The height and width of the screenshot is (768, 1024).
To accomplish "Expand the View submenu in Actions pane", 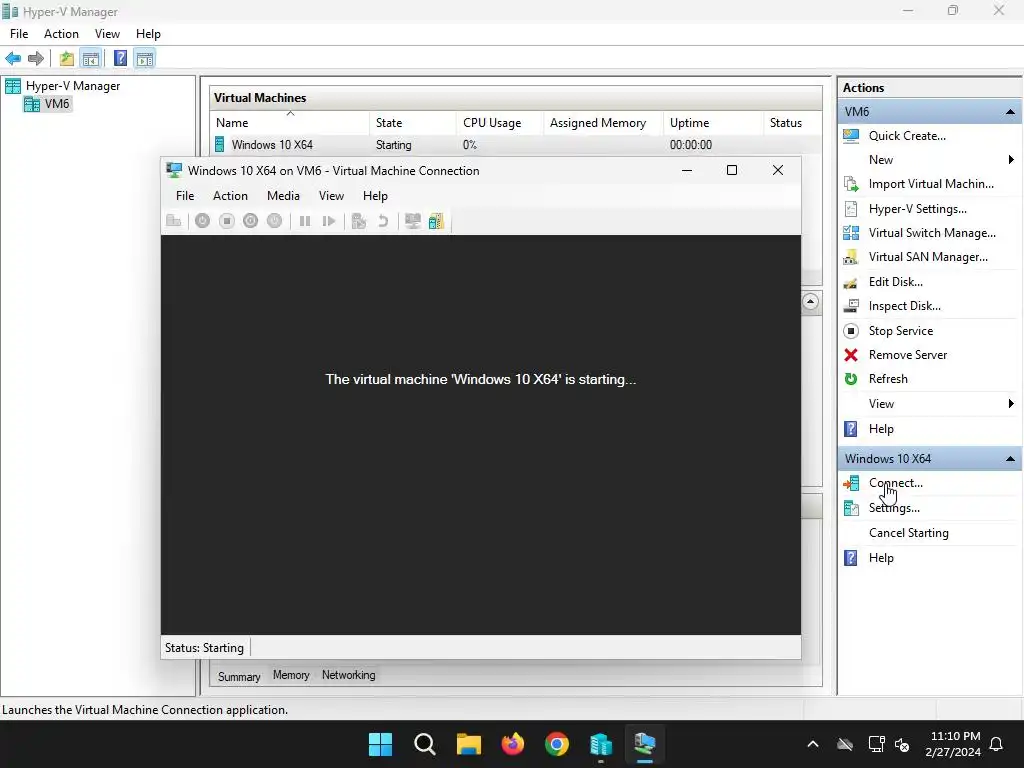I will pyautogui.click(x=1011, y=404).
